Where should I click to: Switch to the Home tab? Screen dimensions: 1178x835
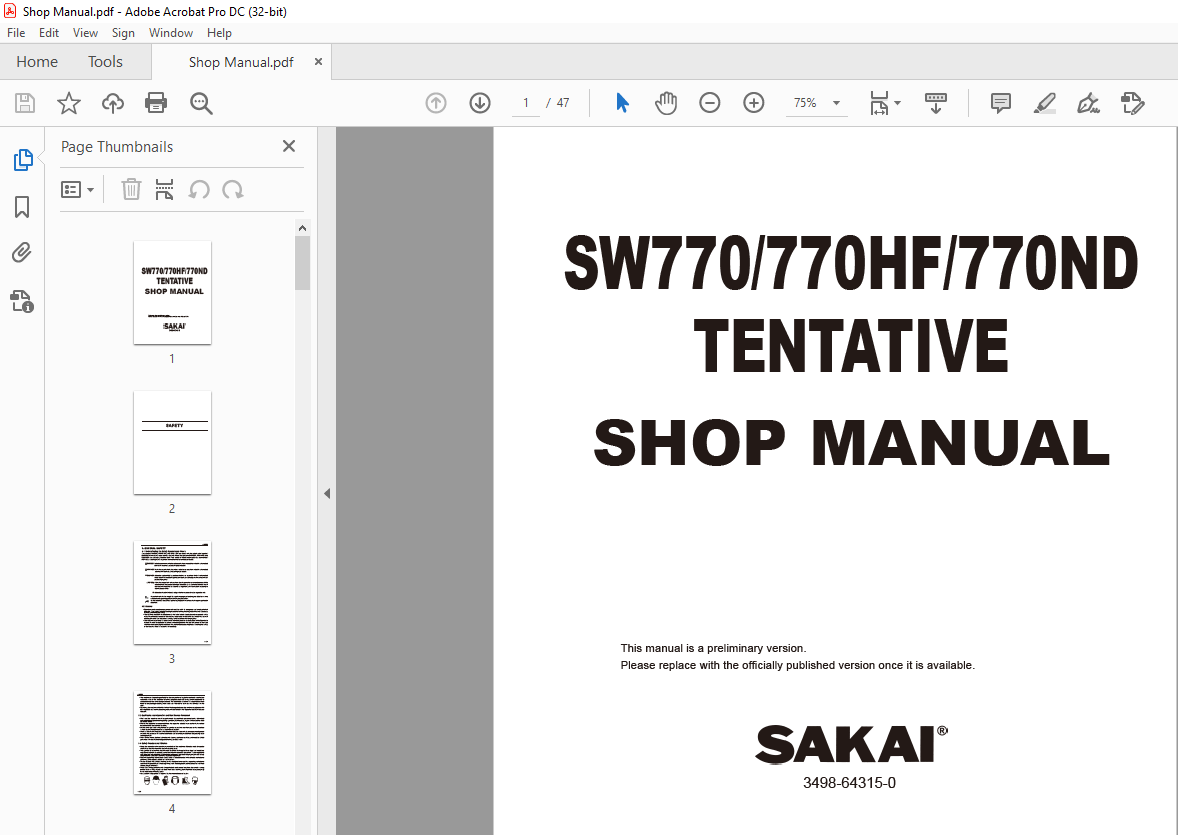coord(37,62)
